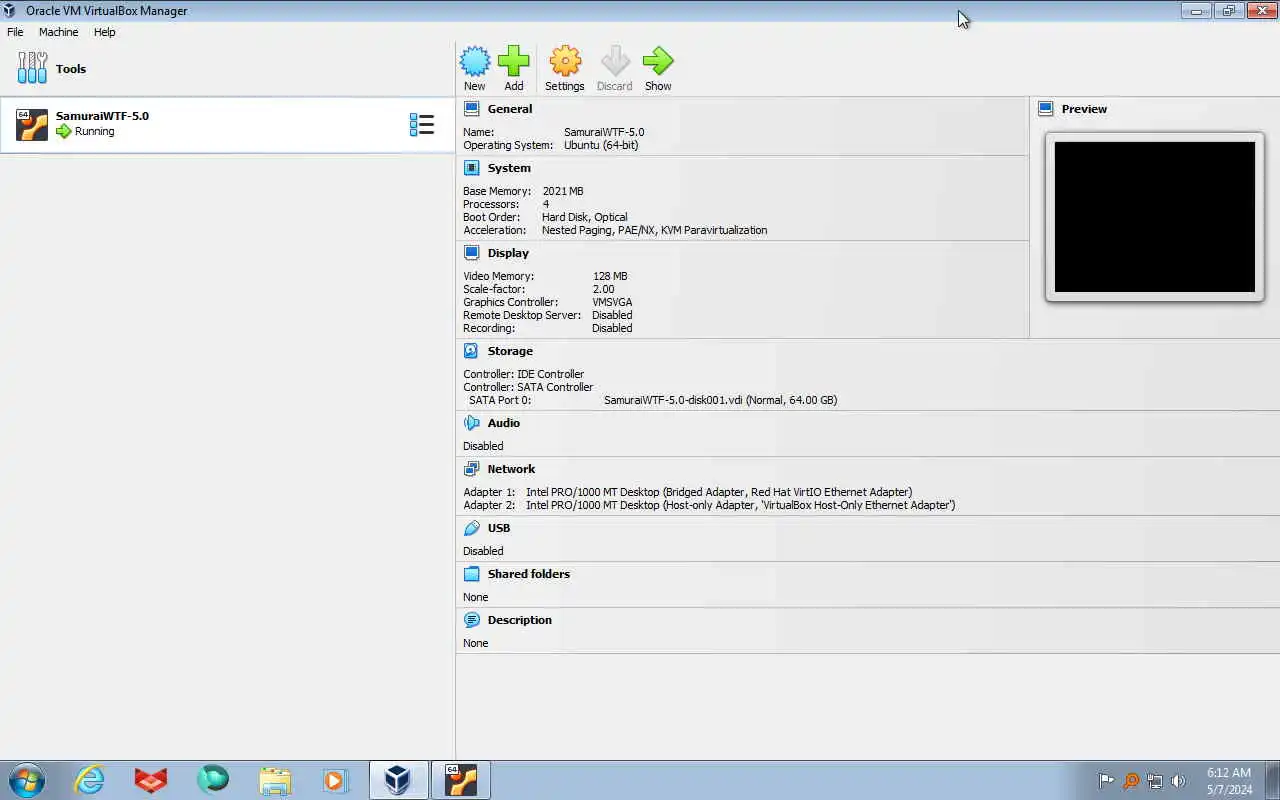
Task: Open the Machine menu
Action: click(x=58, y=32)
